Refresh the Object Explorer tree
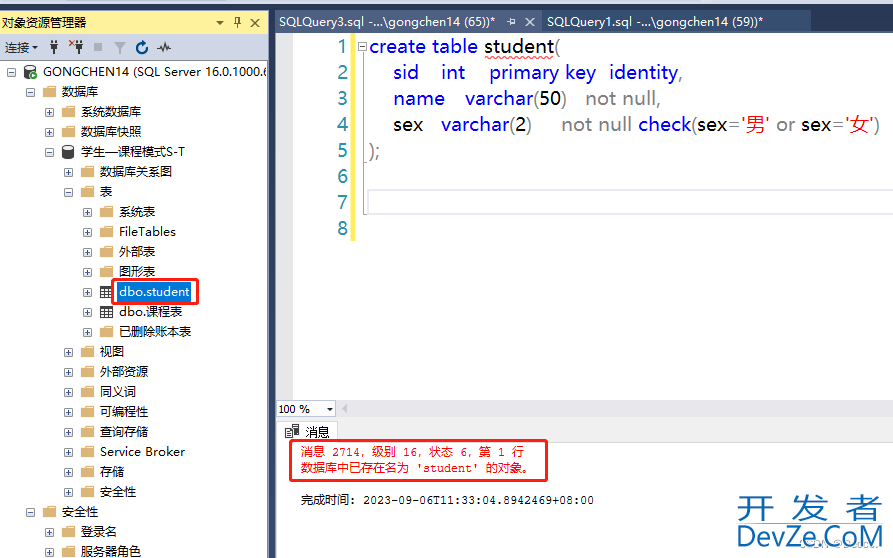 click(x=142, y=47)
